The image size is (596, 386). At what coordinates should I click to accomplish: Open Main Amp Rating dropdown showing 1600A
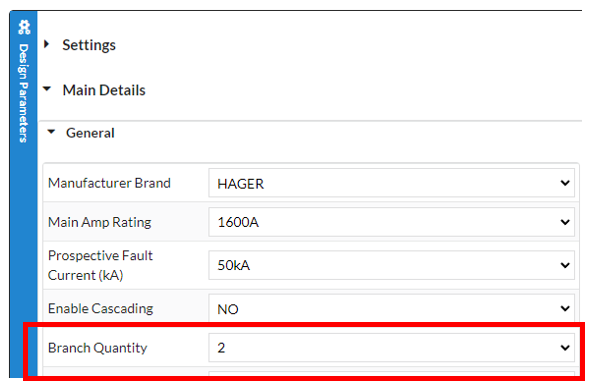point(392,222)
